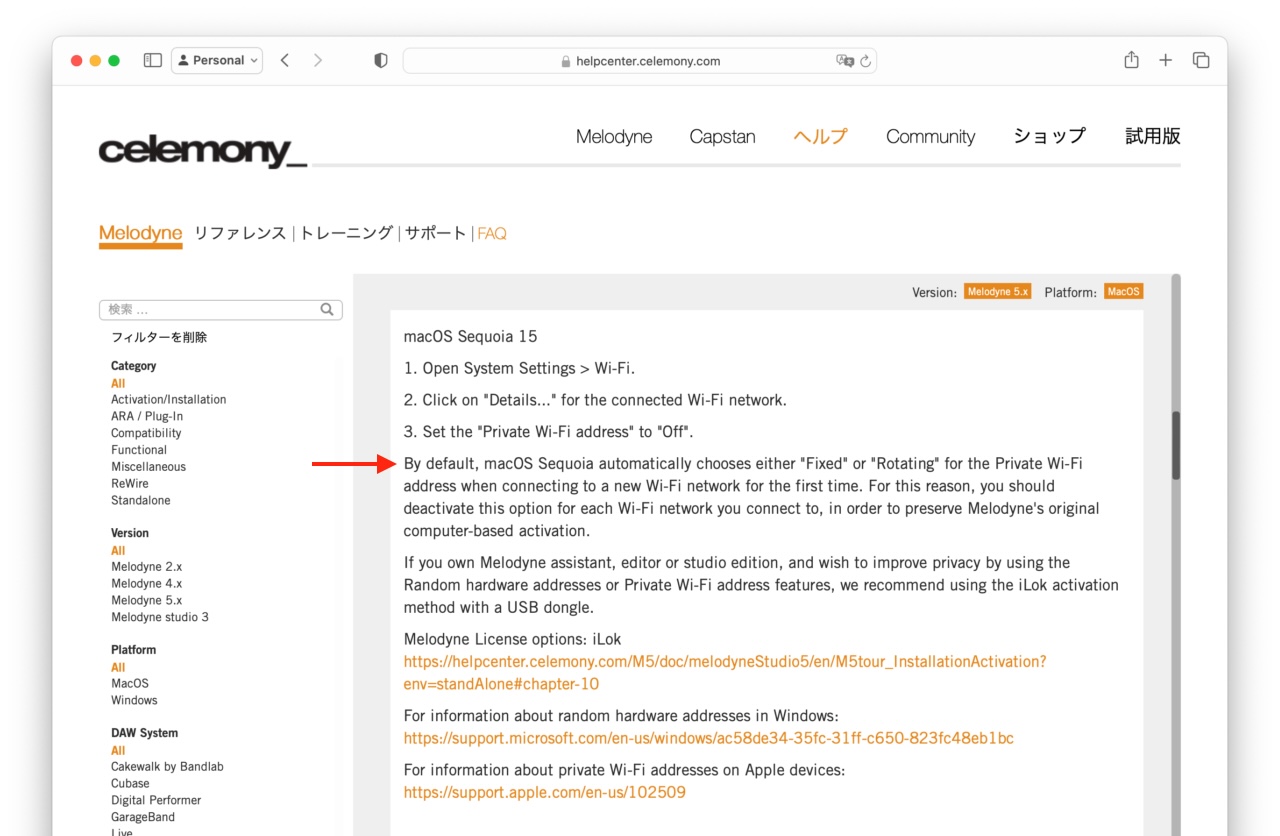The width and height of the screenshot is (1280, 836).
Task: Open the Melodyne iLok activation link
Action: [725, 673]
